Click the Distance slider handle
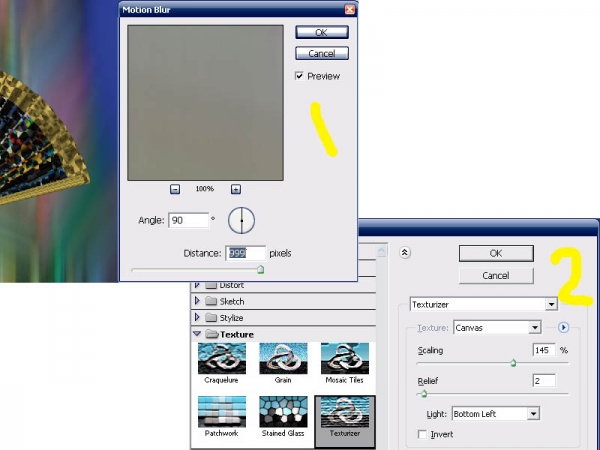The image size is (600, 450). (x=261, y=270)
